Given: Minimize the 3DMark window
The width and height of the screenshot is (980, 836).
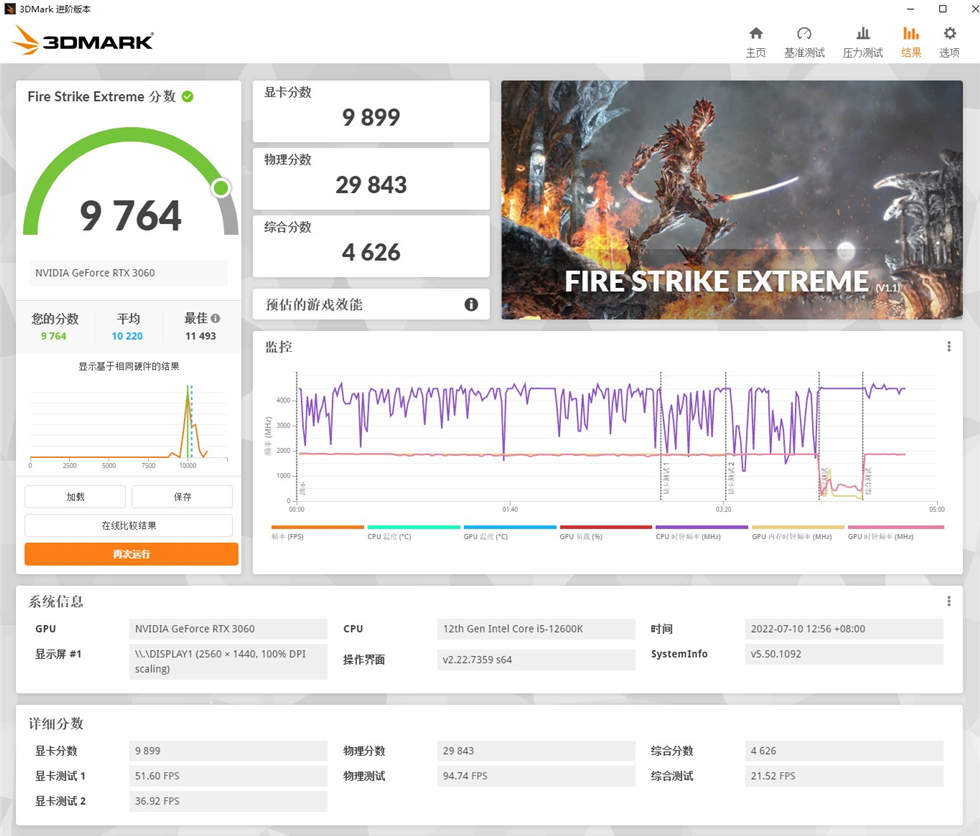Looking at the screenshot, I should [911, 9].
